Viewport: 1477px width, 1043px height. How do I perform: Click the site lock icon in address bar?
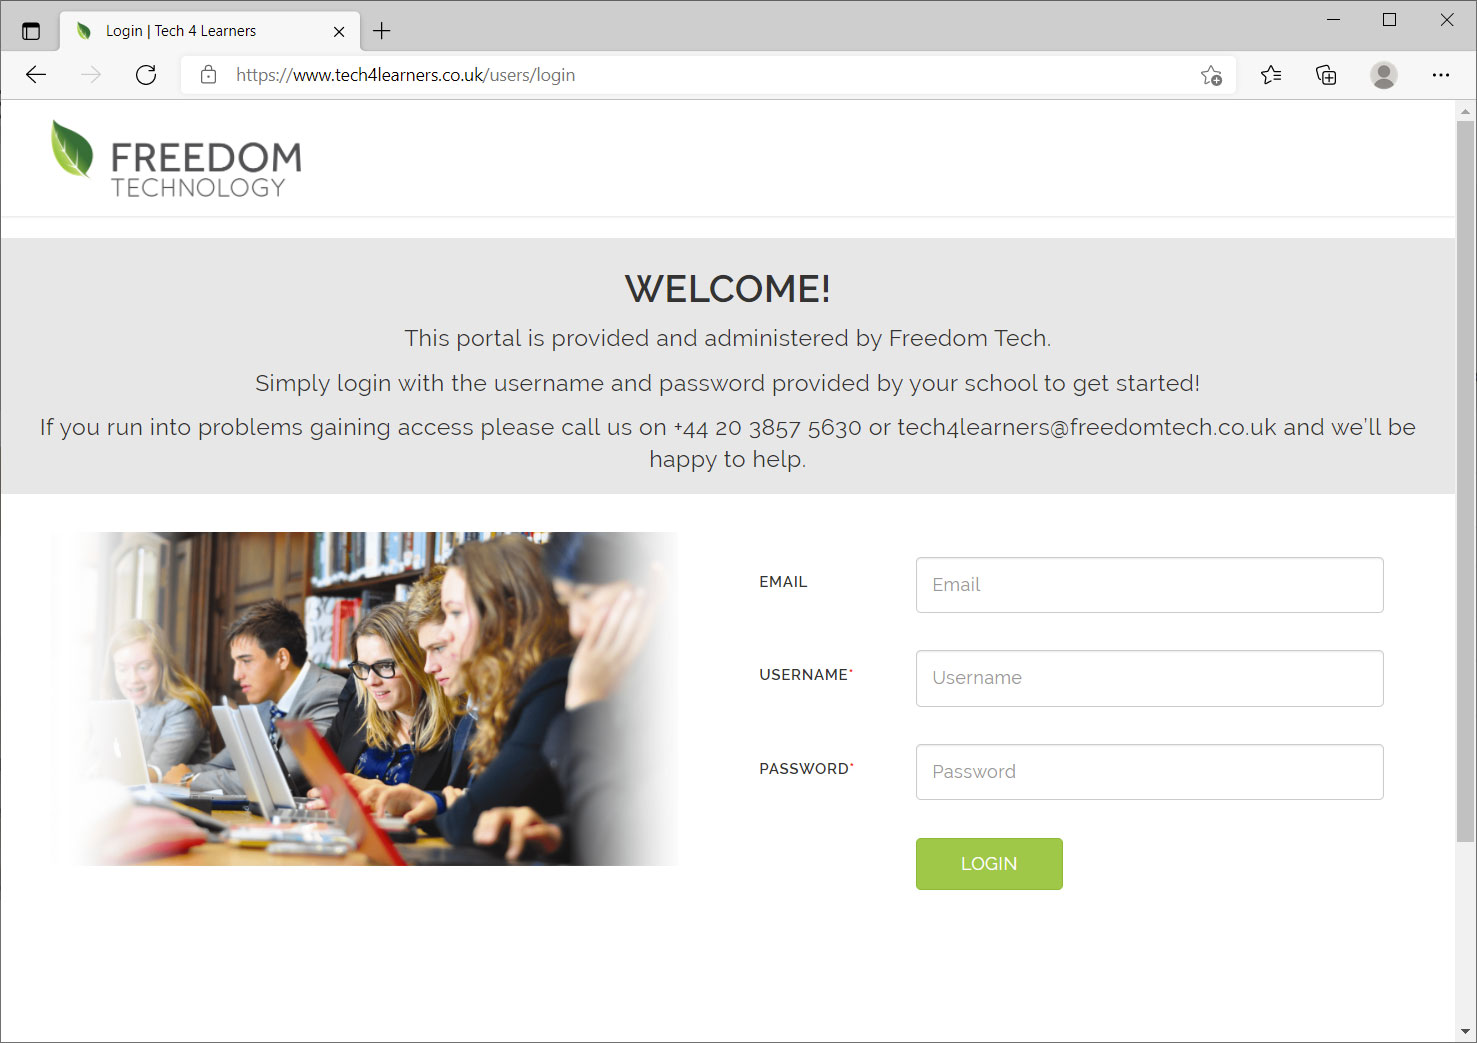(x=208, y=75)
